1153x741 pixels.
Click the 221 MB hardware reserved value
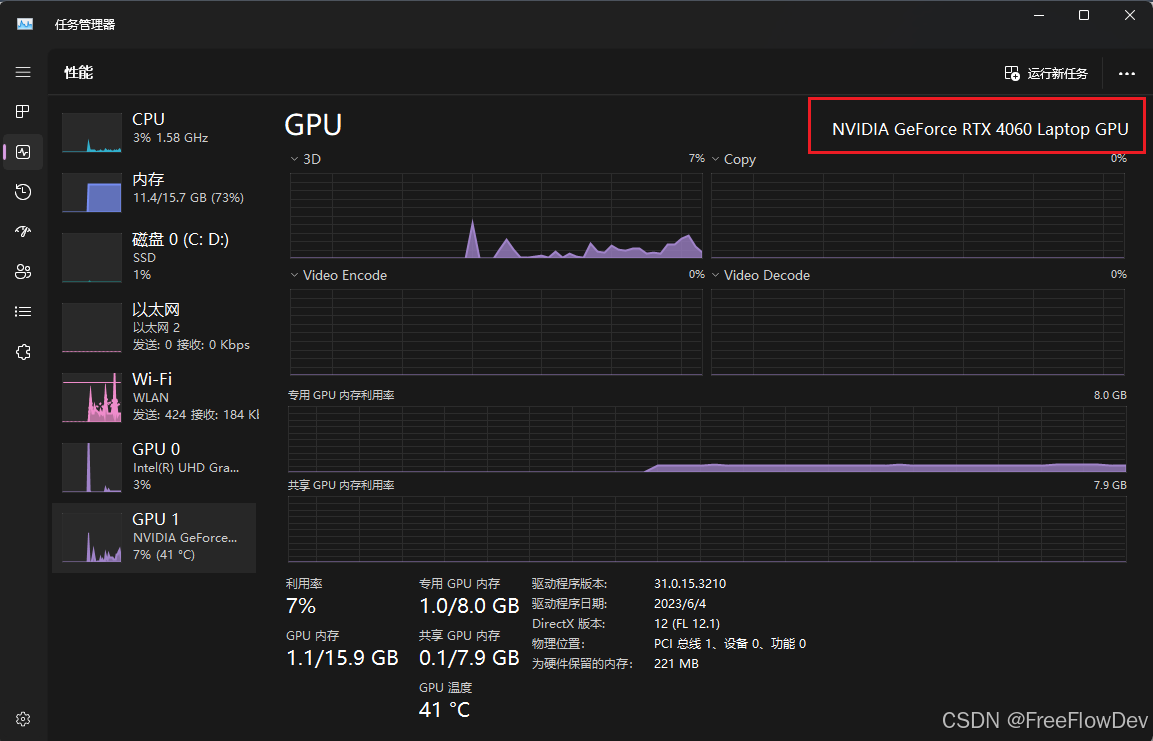click(676, 664)
